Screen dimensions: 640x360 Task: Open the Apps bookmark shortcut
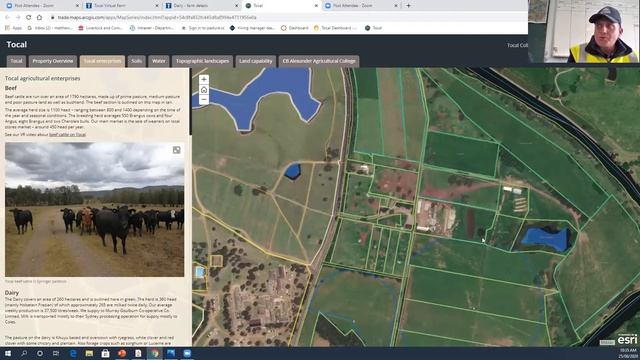tap(13, 28)
